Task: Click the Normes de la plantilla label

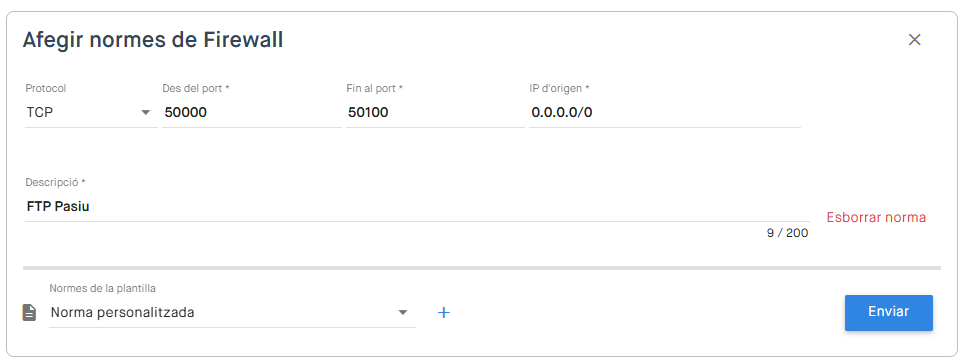Action: pyautogui.click(x=102, y=288)
